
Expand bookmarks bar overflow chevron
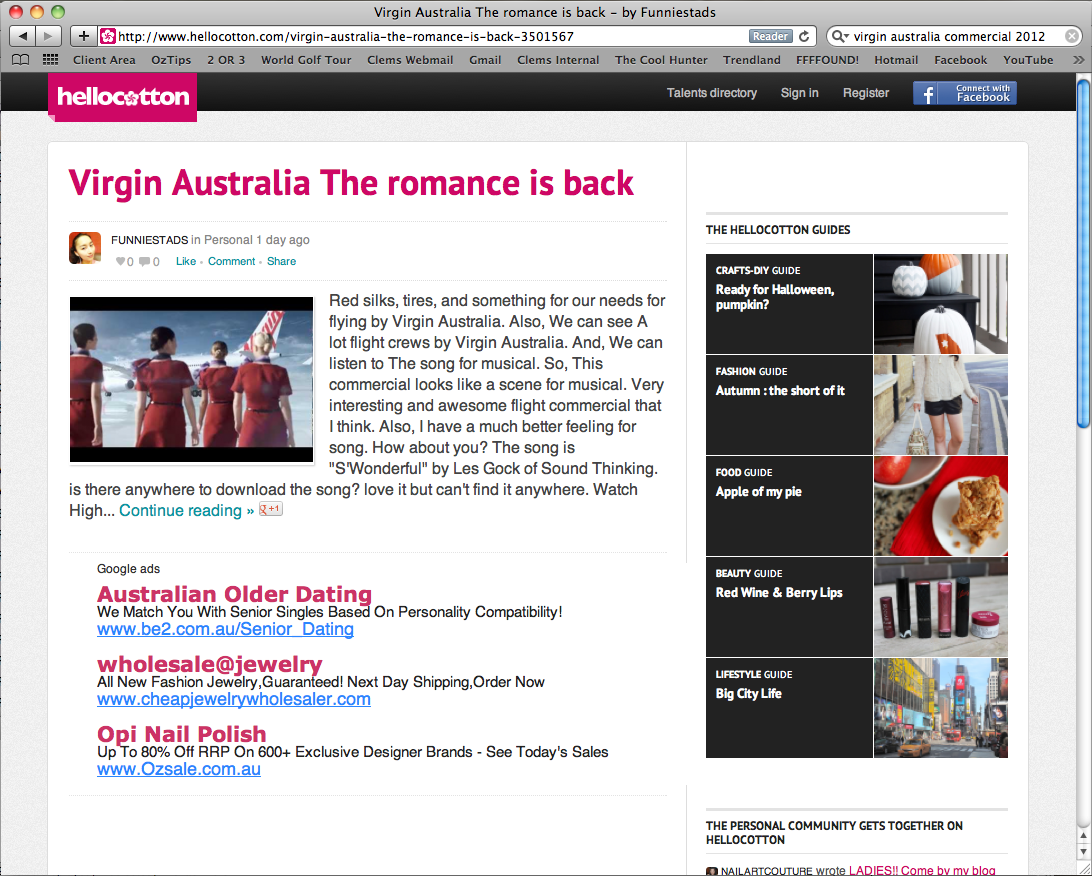[1079, 60]
